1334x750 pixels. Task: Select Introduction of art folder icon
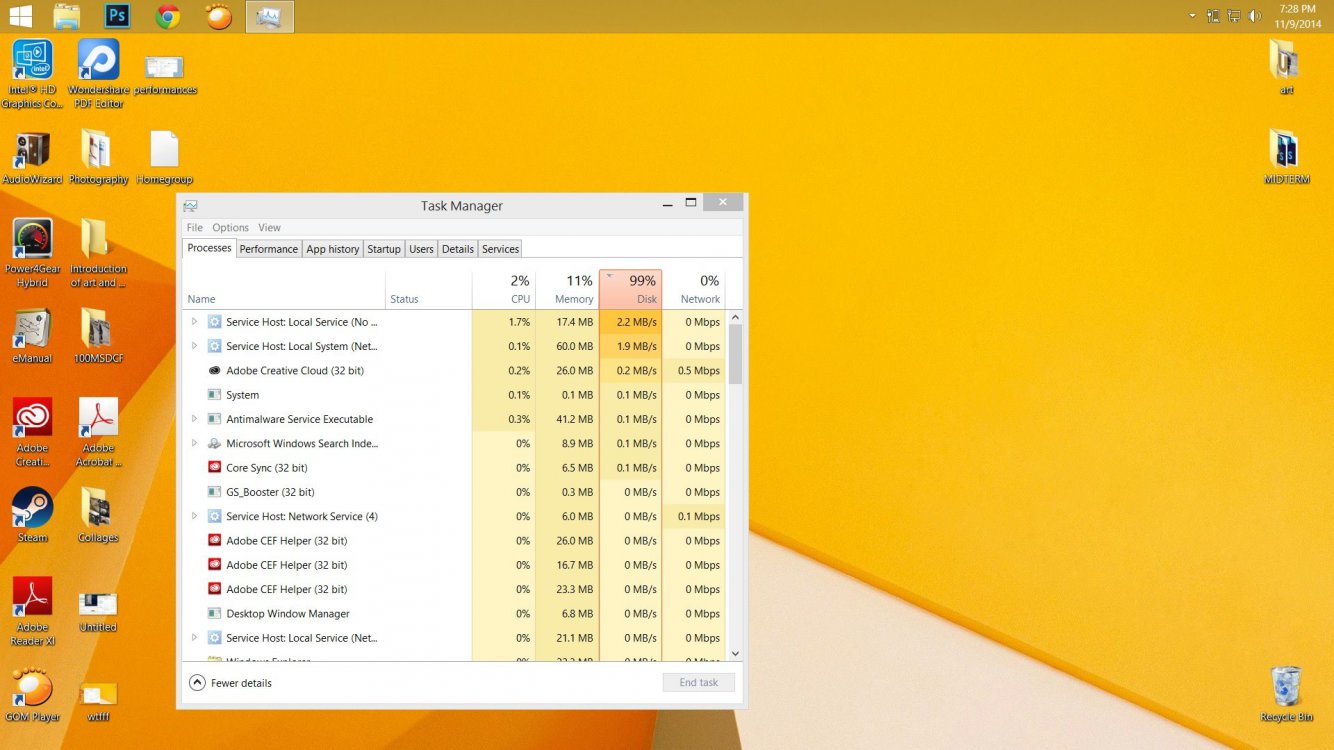click(x=98, y=253)
